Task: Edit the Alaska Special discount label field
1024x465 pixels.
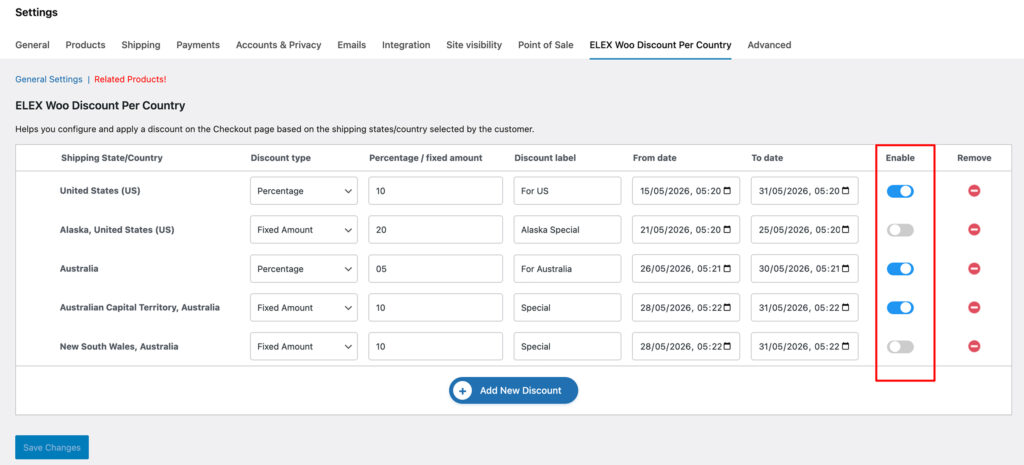Action: coord(567,230)
